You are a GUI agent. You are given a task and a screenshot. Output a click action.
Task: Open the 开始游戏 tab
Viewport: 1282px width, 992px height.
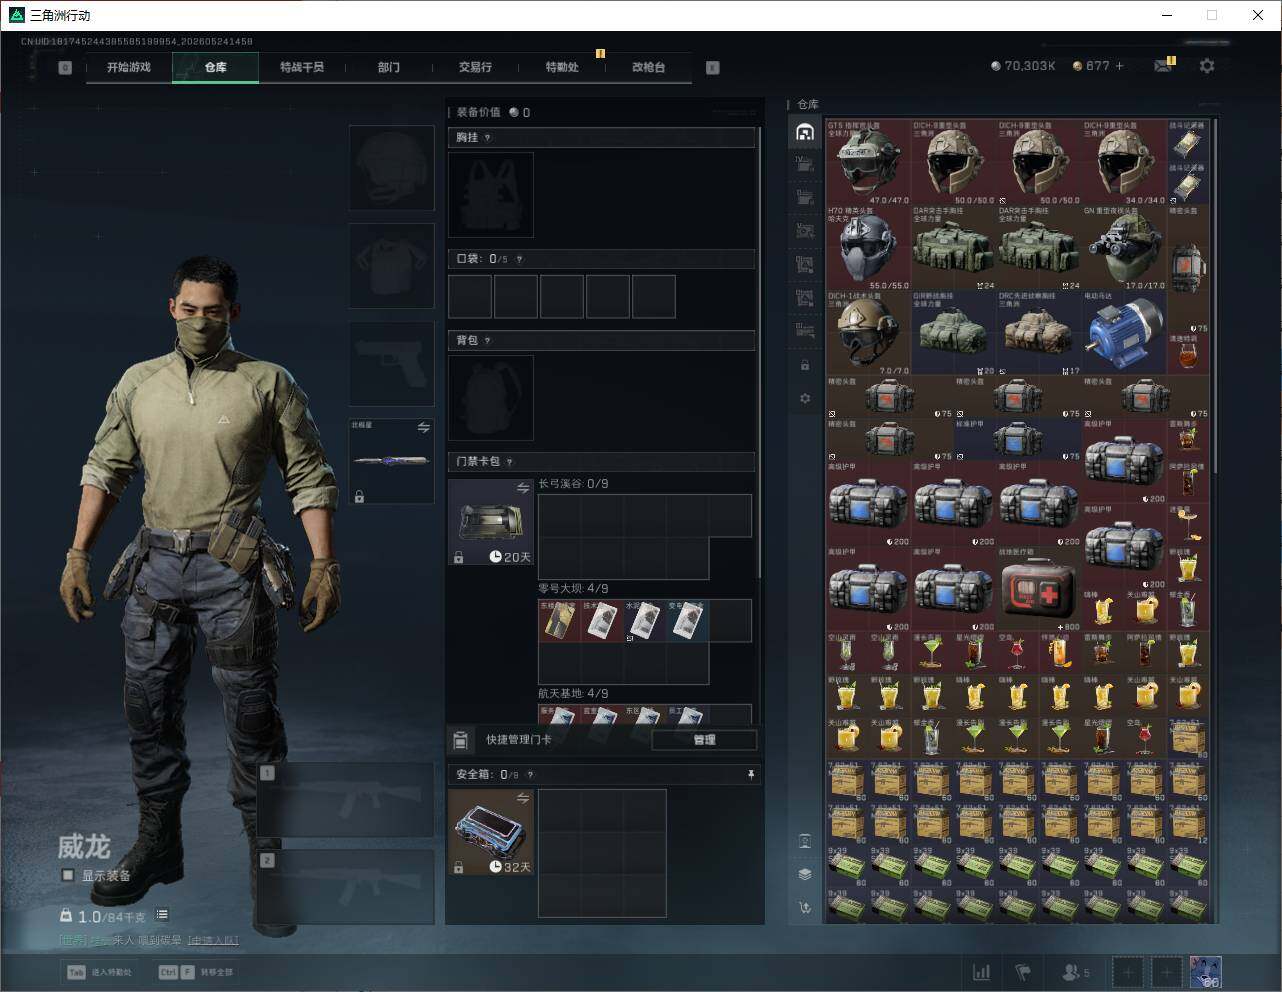tap(129, 67)
